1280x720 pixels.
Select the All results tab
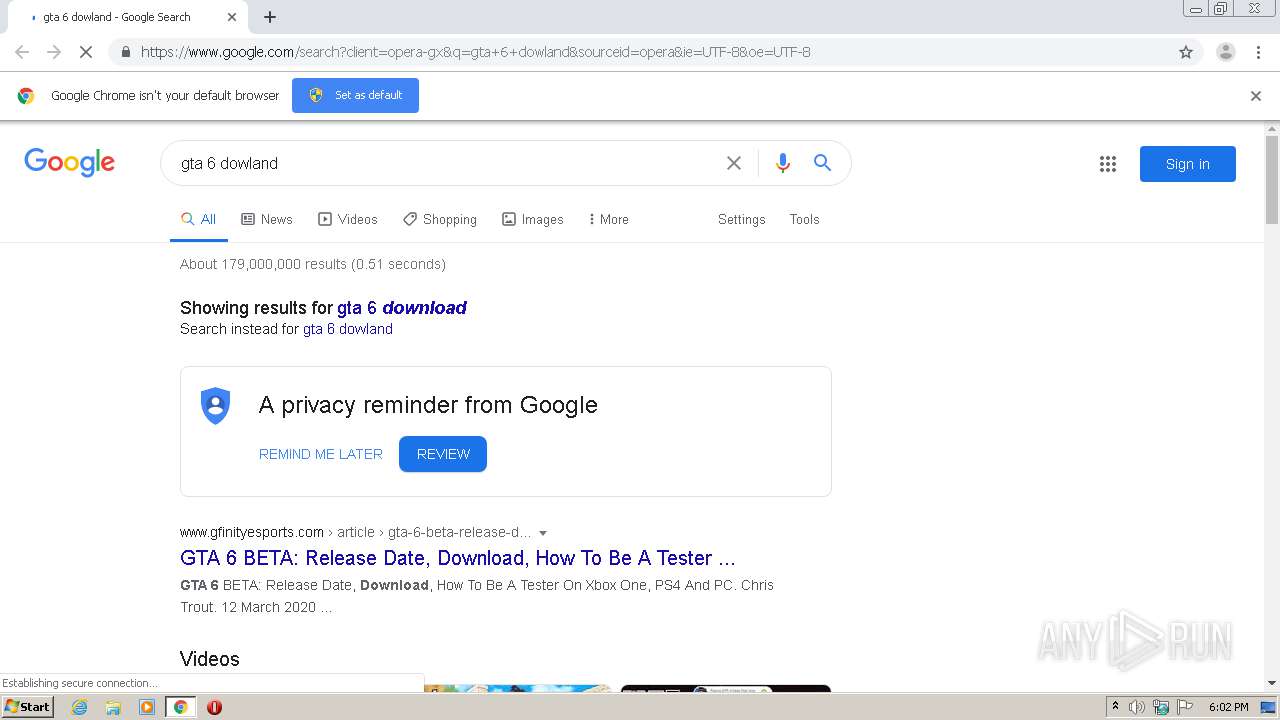[x=198, y=219]
